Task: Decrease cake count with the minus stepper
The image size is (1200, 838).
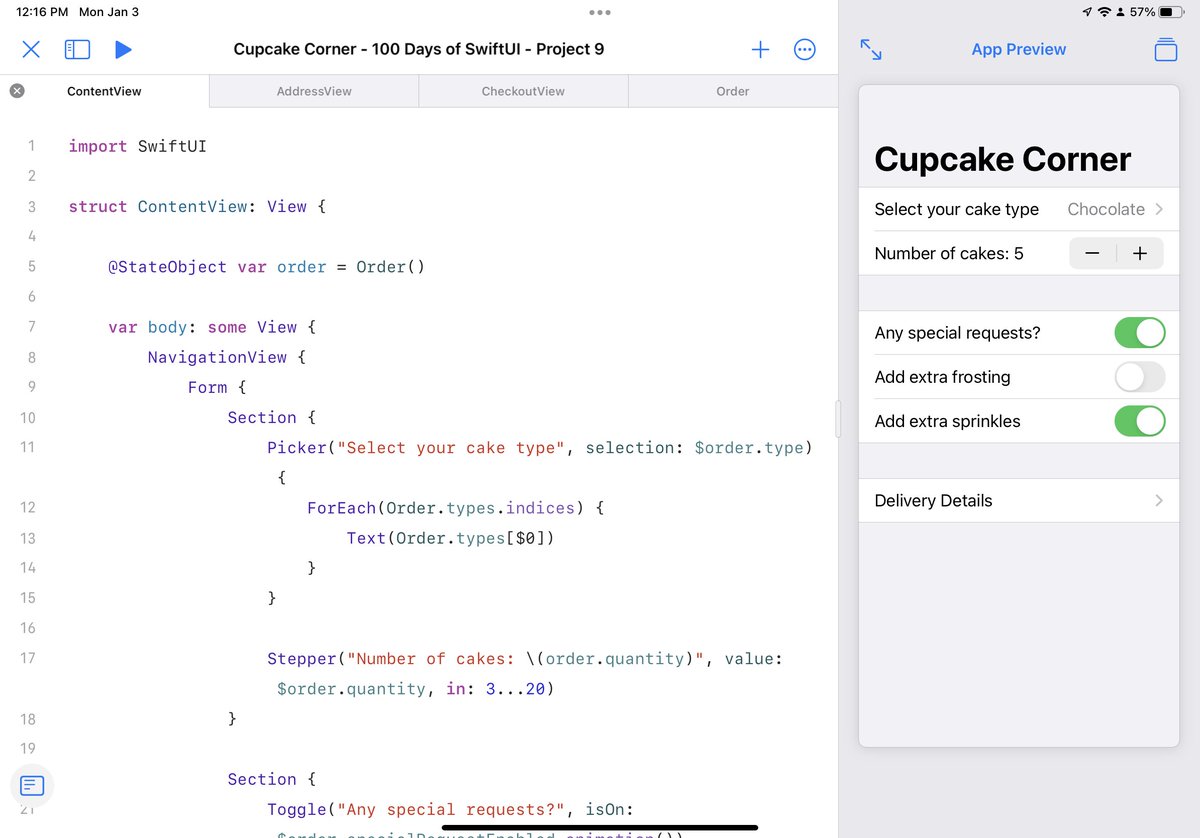Action: (1092, 253)
